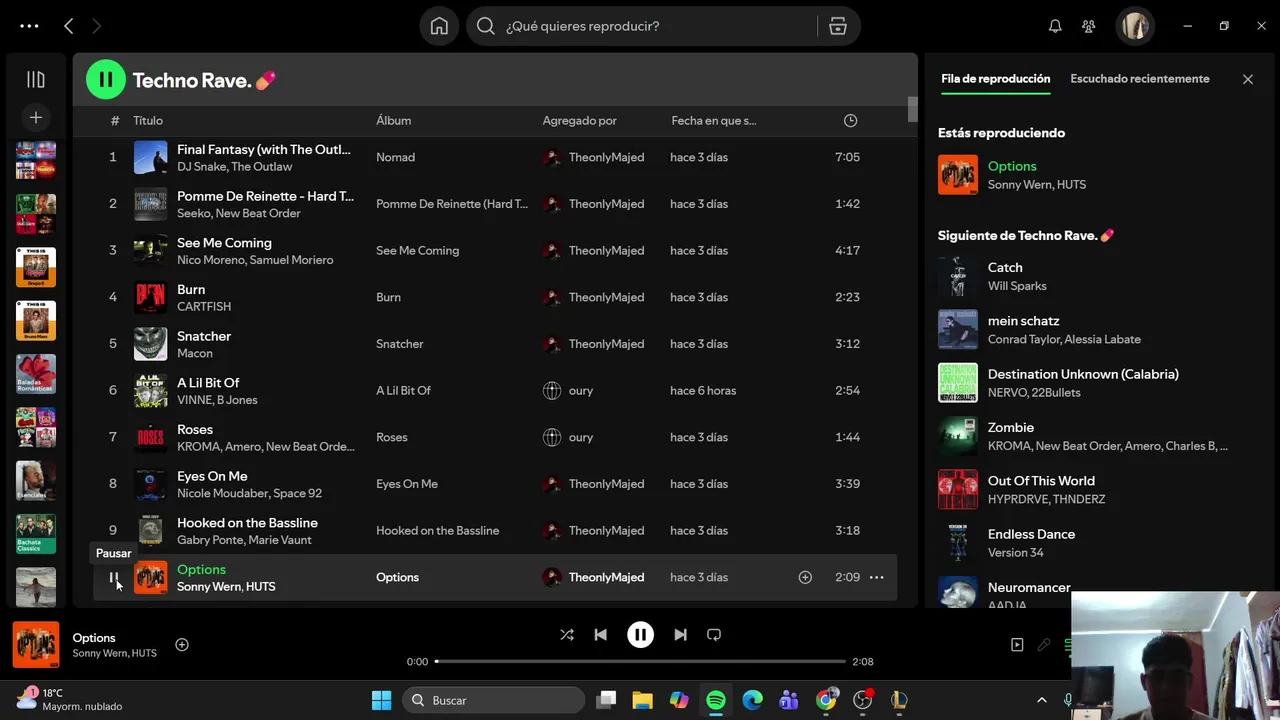The width and height of the screenshot is (1280, 720).
Task: Open the lyrics microphone icon
Action: point(1044,645)
